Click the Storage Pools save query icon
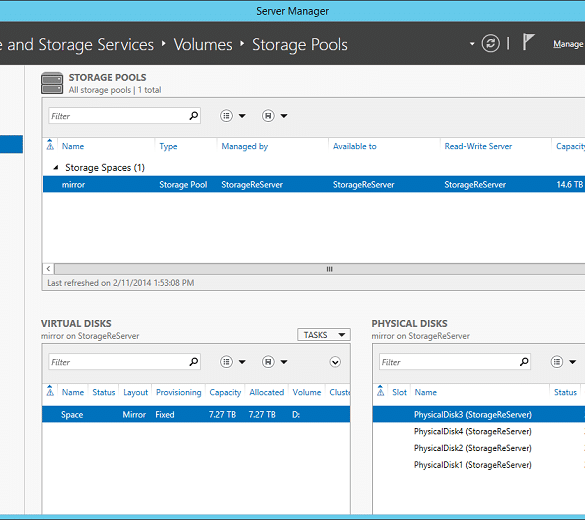This screenshot has height=520, width=585. tap(268, 116)
